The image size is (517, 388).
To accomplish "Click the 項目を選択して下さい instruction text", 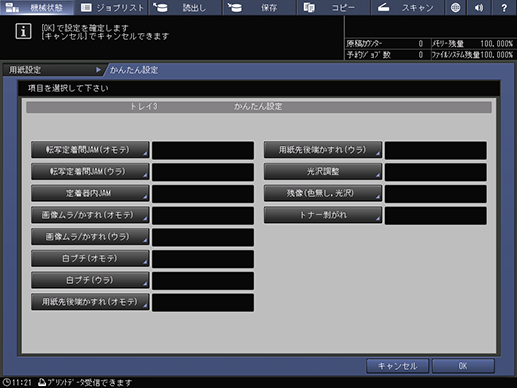I will click(68, 88).
